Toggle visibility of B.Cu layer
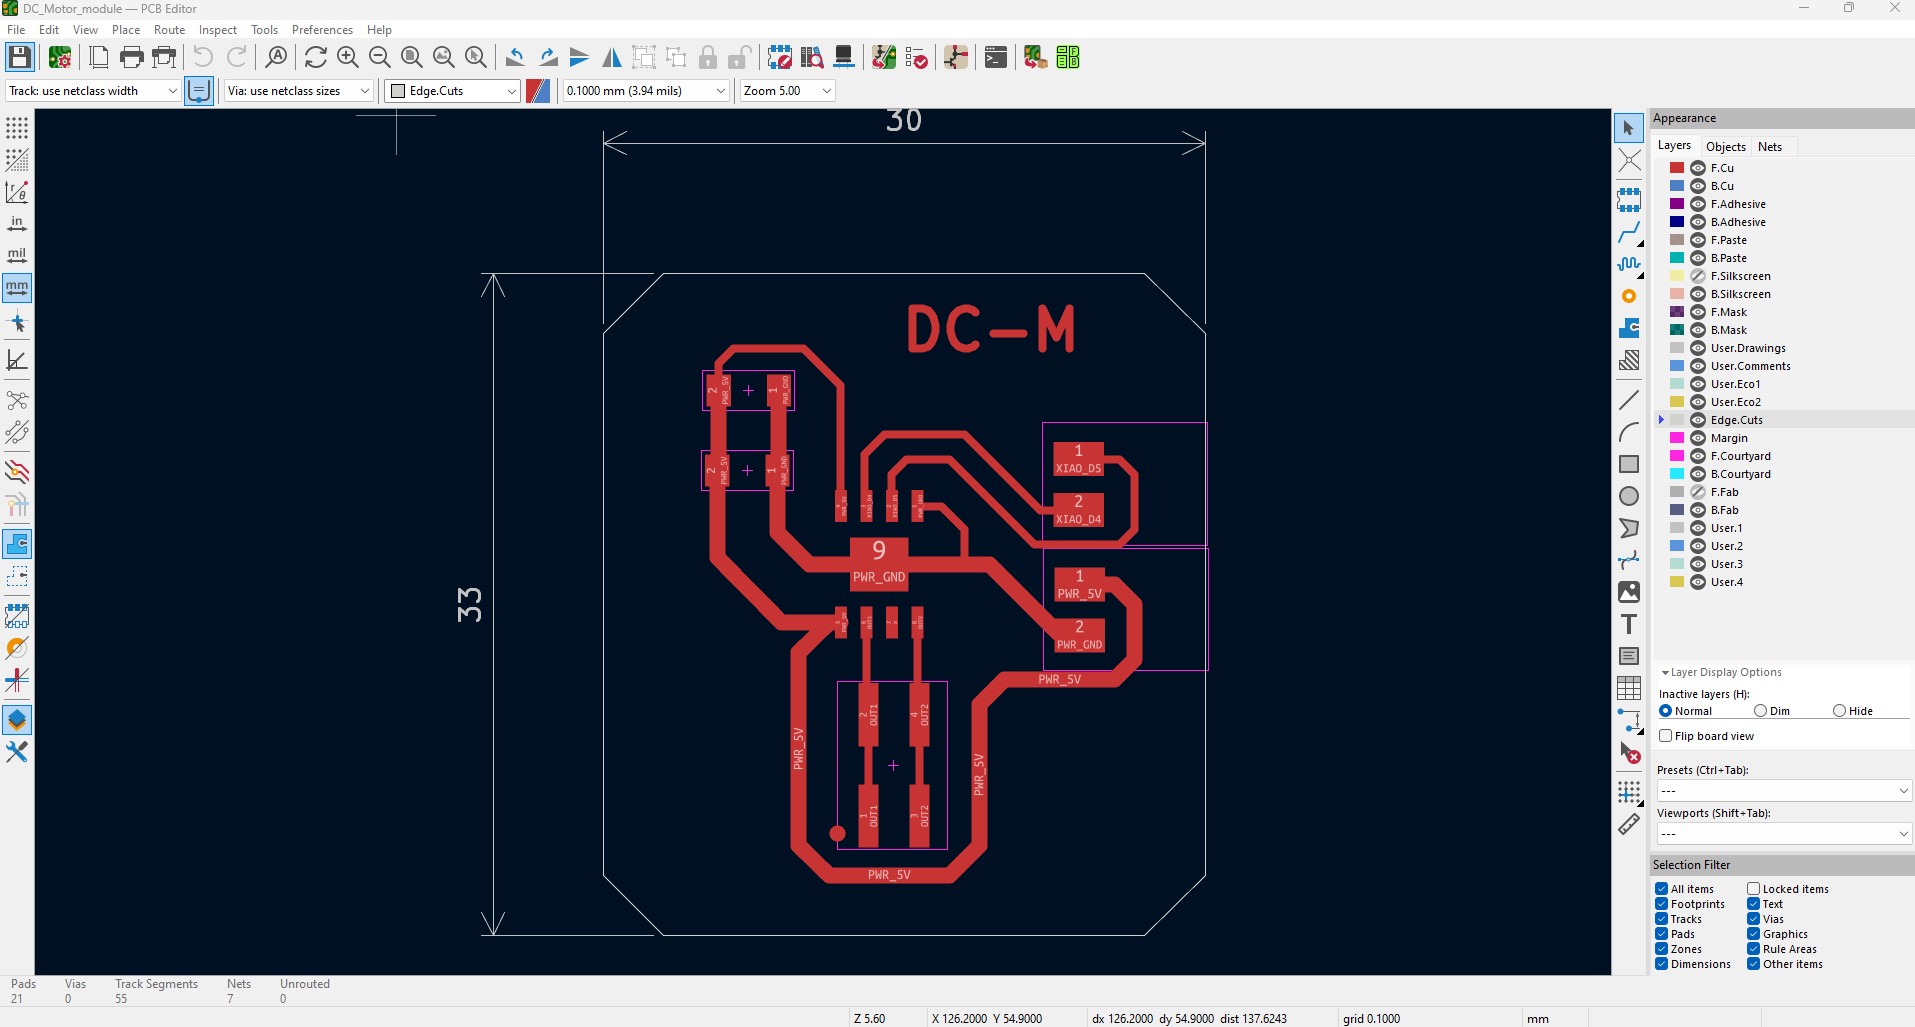The height and width of the screenshot is (1027, 1915). click(x=1698, y=186)
